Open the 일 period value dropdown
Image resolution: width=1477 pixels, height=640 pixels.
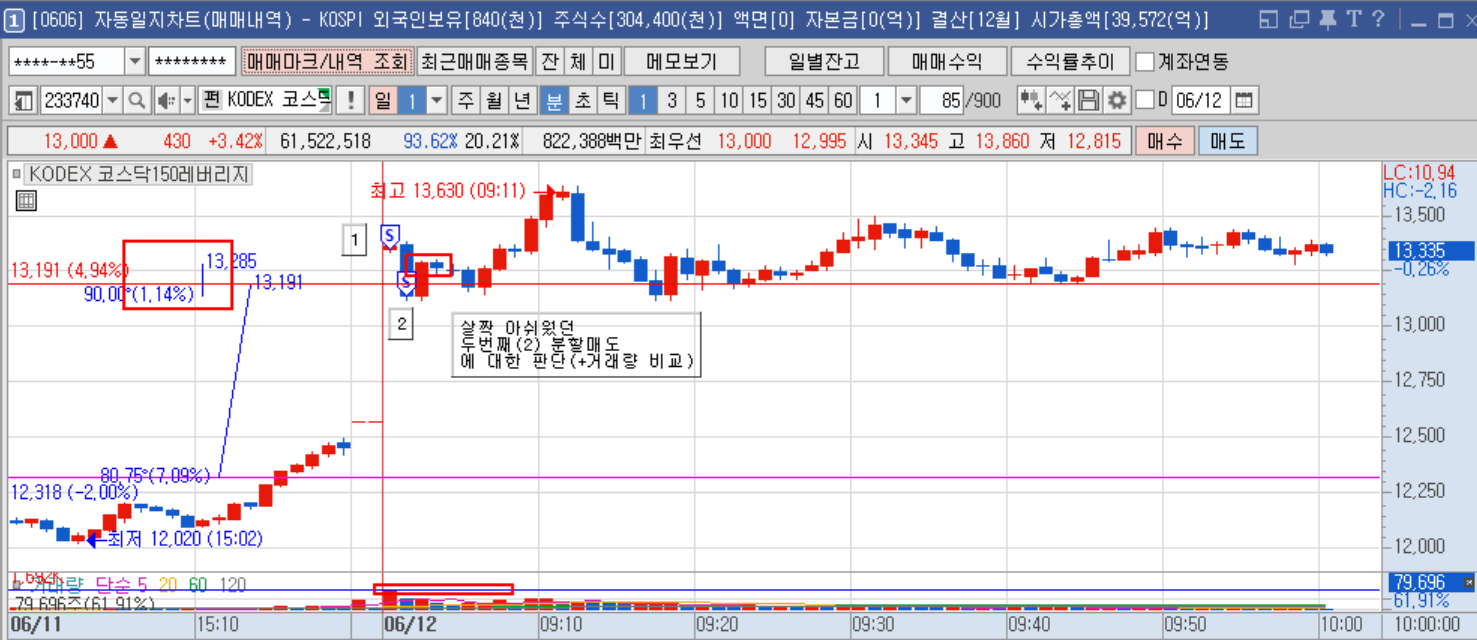pyautogui.click(x=438, y=100)
